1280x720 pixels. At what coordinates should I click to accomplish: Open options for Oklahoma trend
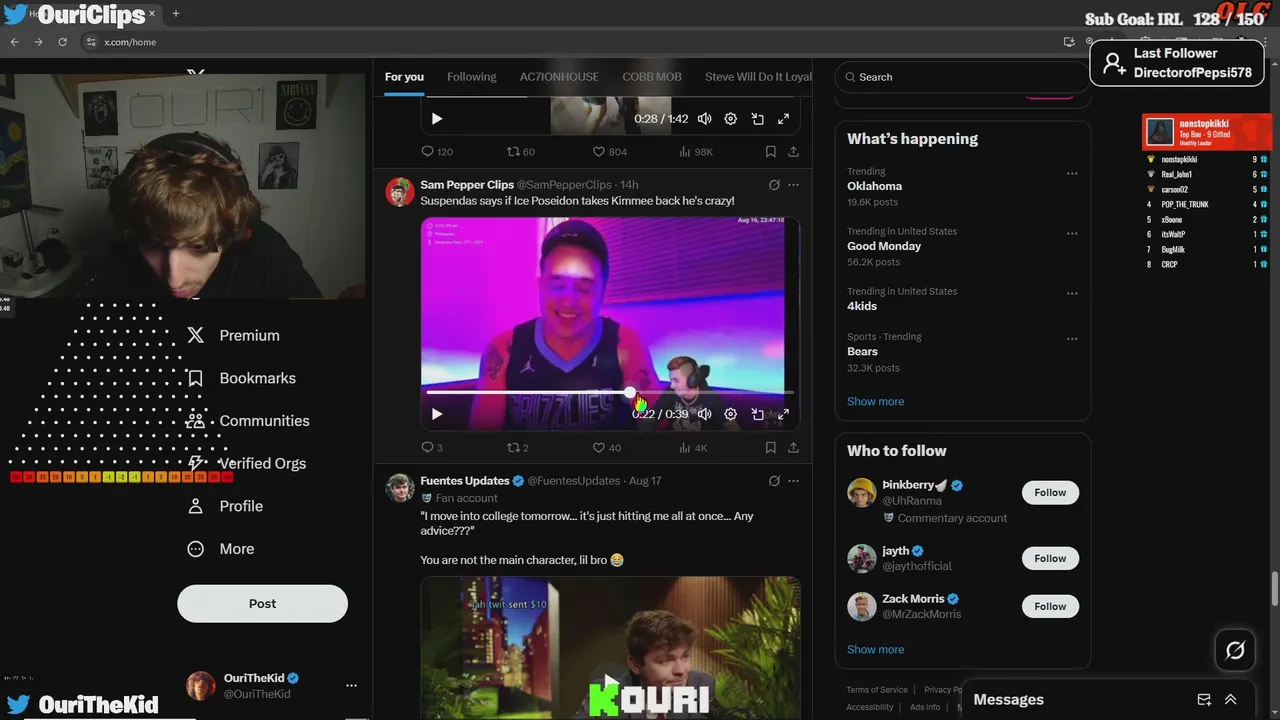pos(1072,173)
